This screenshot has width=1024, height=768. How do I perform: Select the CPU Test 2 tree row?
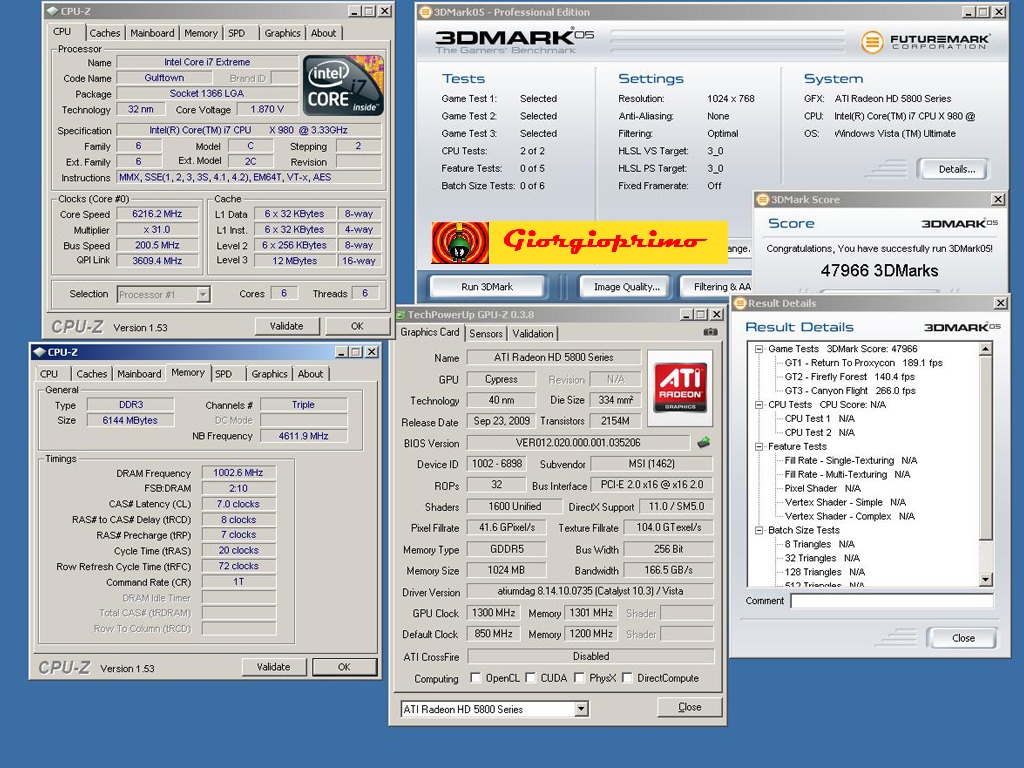click(820, 433)
